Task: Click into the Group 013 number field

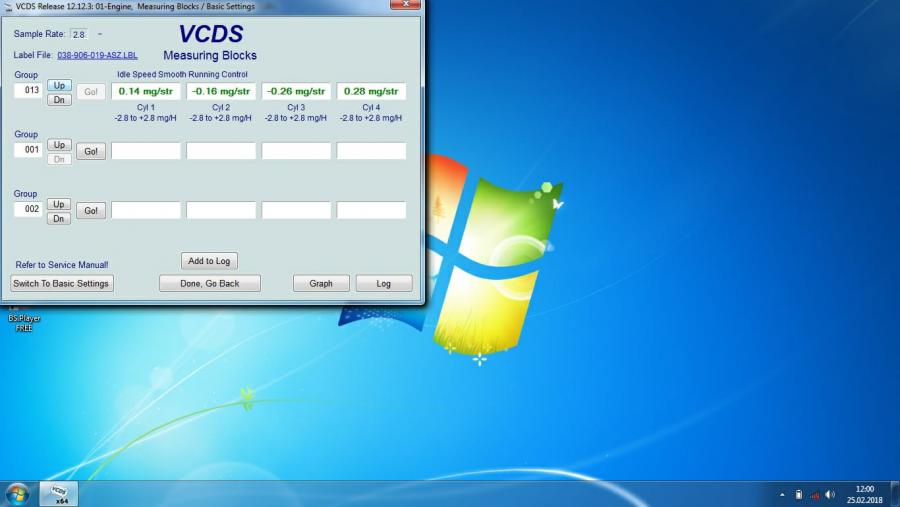Action: coord(28,91)
